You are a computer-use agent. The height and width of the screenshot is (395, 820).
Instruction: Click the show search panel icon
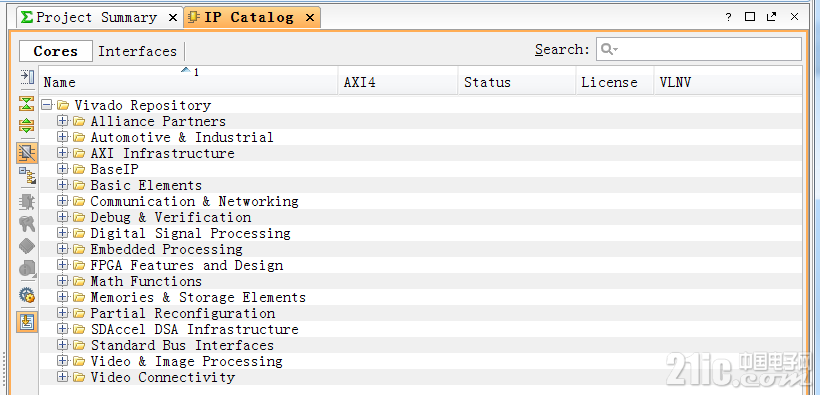click(x=27, y=77)
